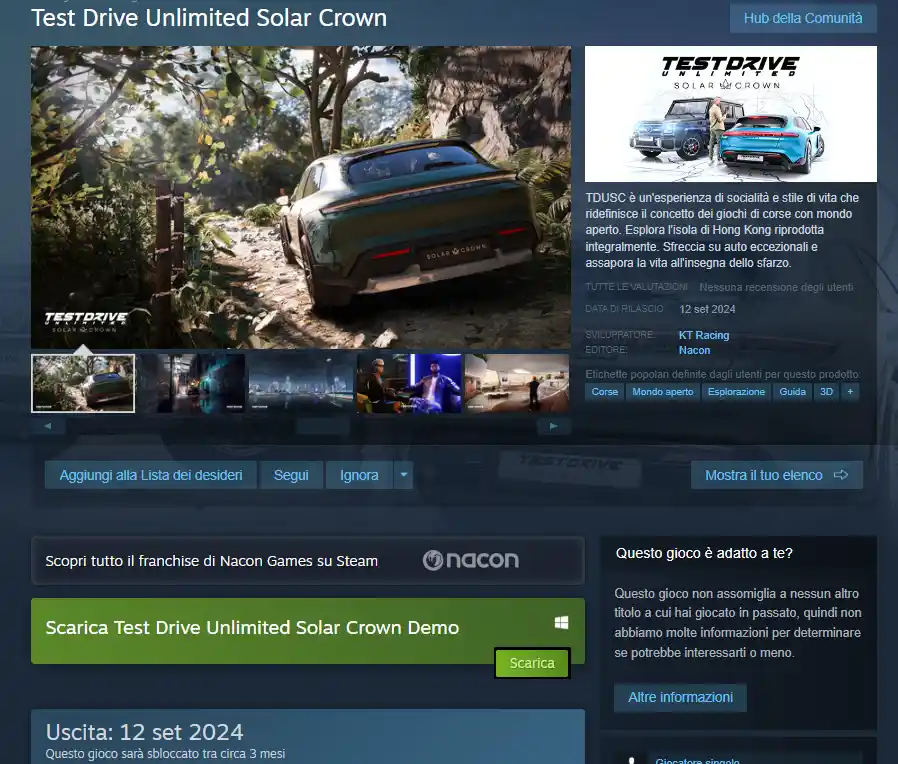Click 'Uscita: 12 set 2024' heading
Screen dimensions: 898x764
pyautogui.click(x=144, y=733)
